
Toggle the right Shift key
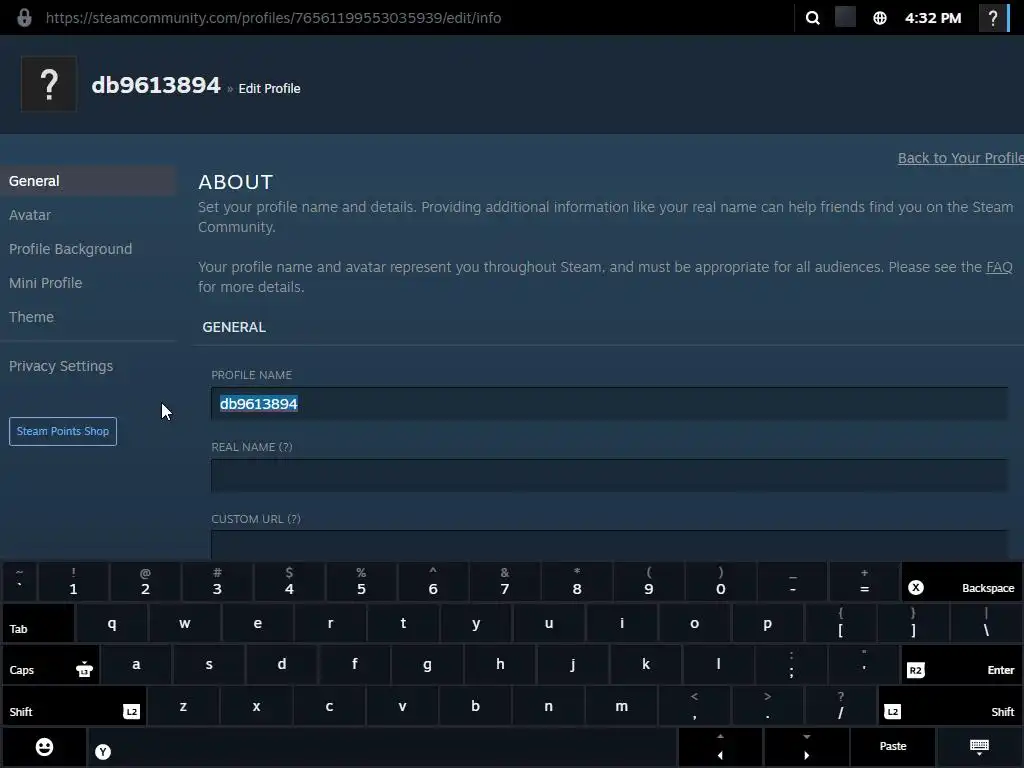tap(950, 706)
